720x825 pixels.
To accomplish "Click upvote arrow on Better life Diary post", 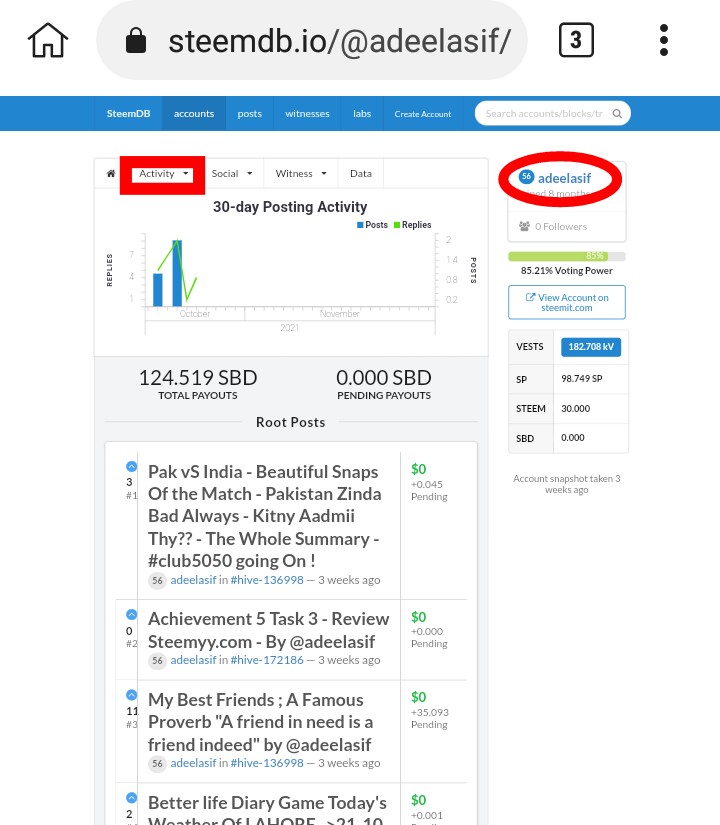I will tap(132, 798).
